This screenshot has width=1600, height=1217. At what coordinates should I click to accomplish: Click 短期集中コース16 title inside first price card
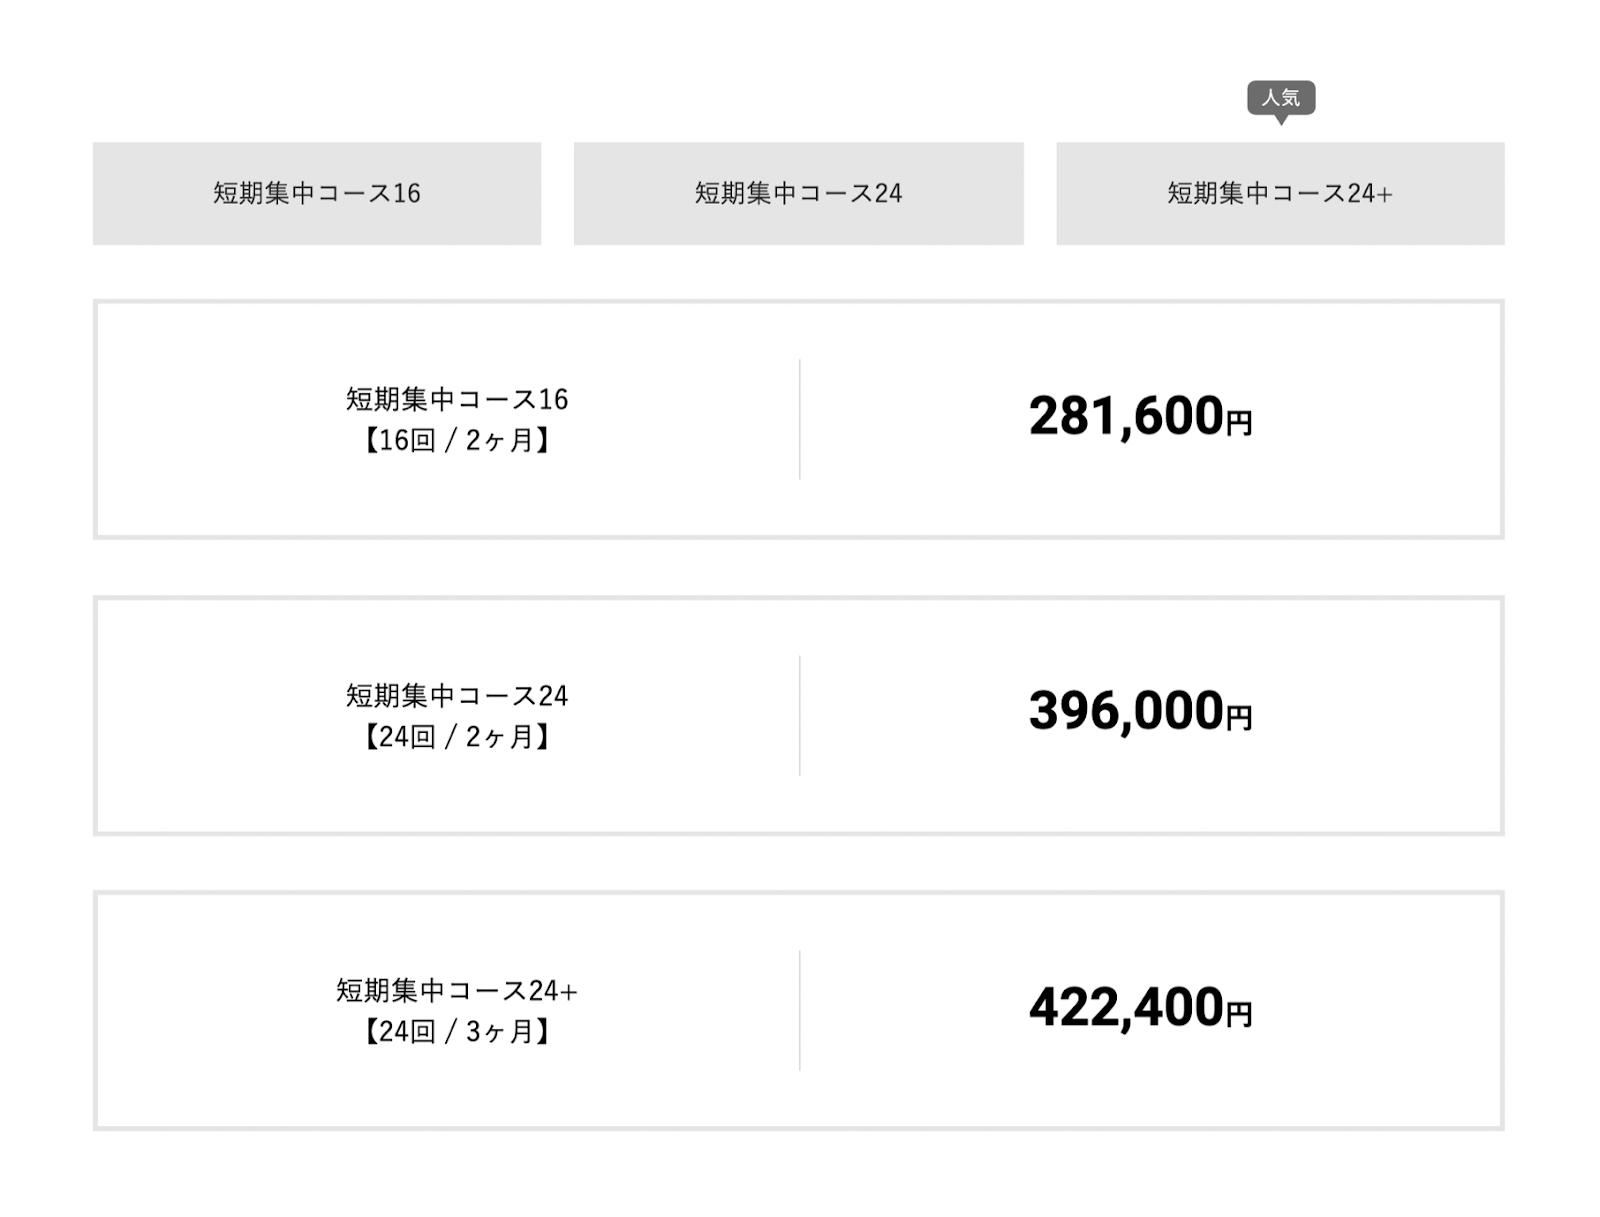pyautogui.click(x=457, y=399)
